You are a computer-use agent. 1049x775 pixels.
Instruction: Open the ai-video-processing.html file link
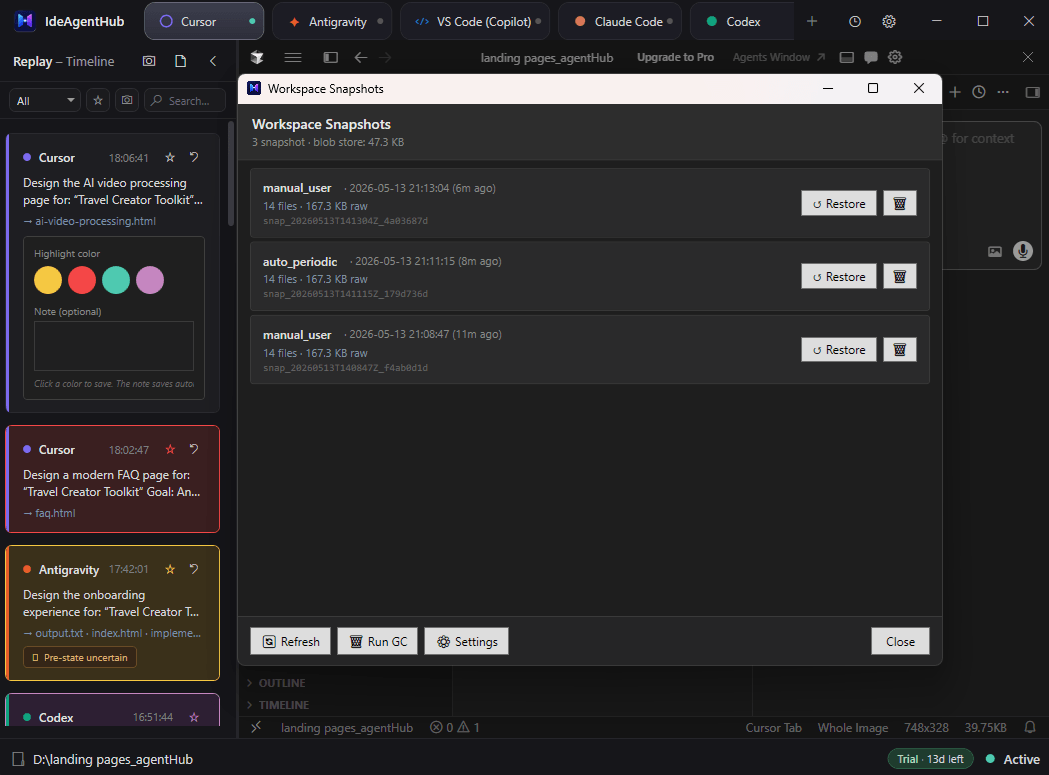[96, 221]
